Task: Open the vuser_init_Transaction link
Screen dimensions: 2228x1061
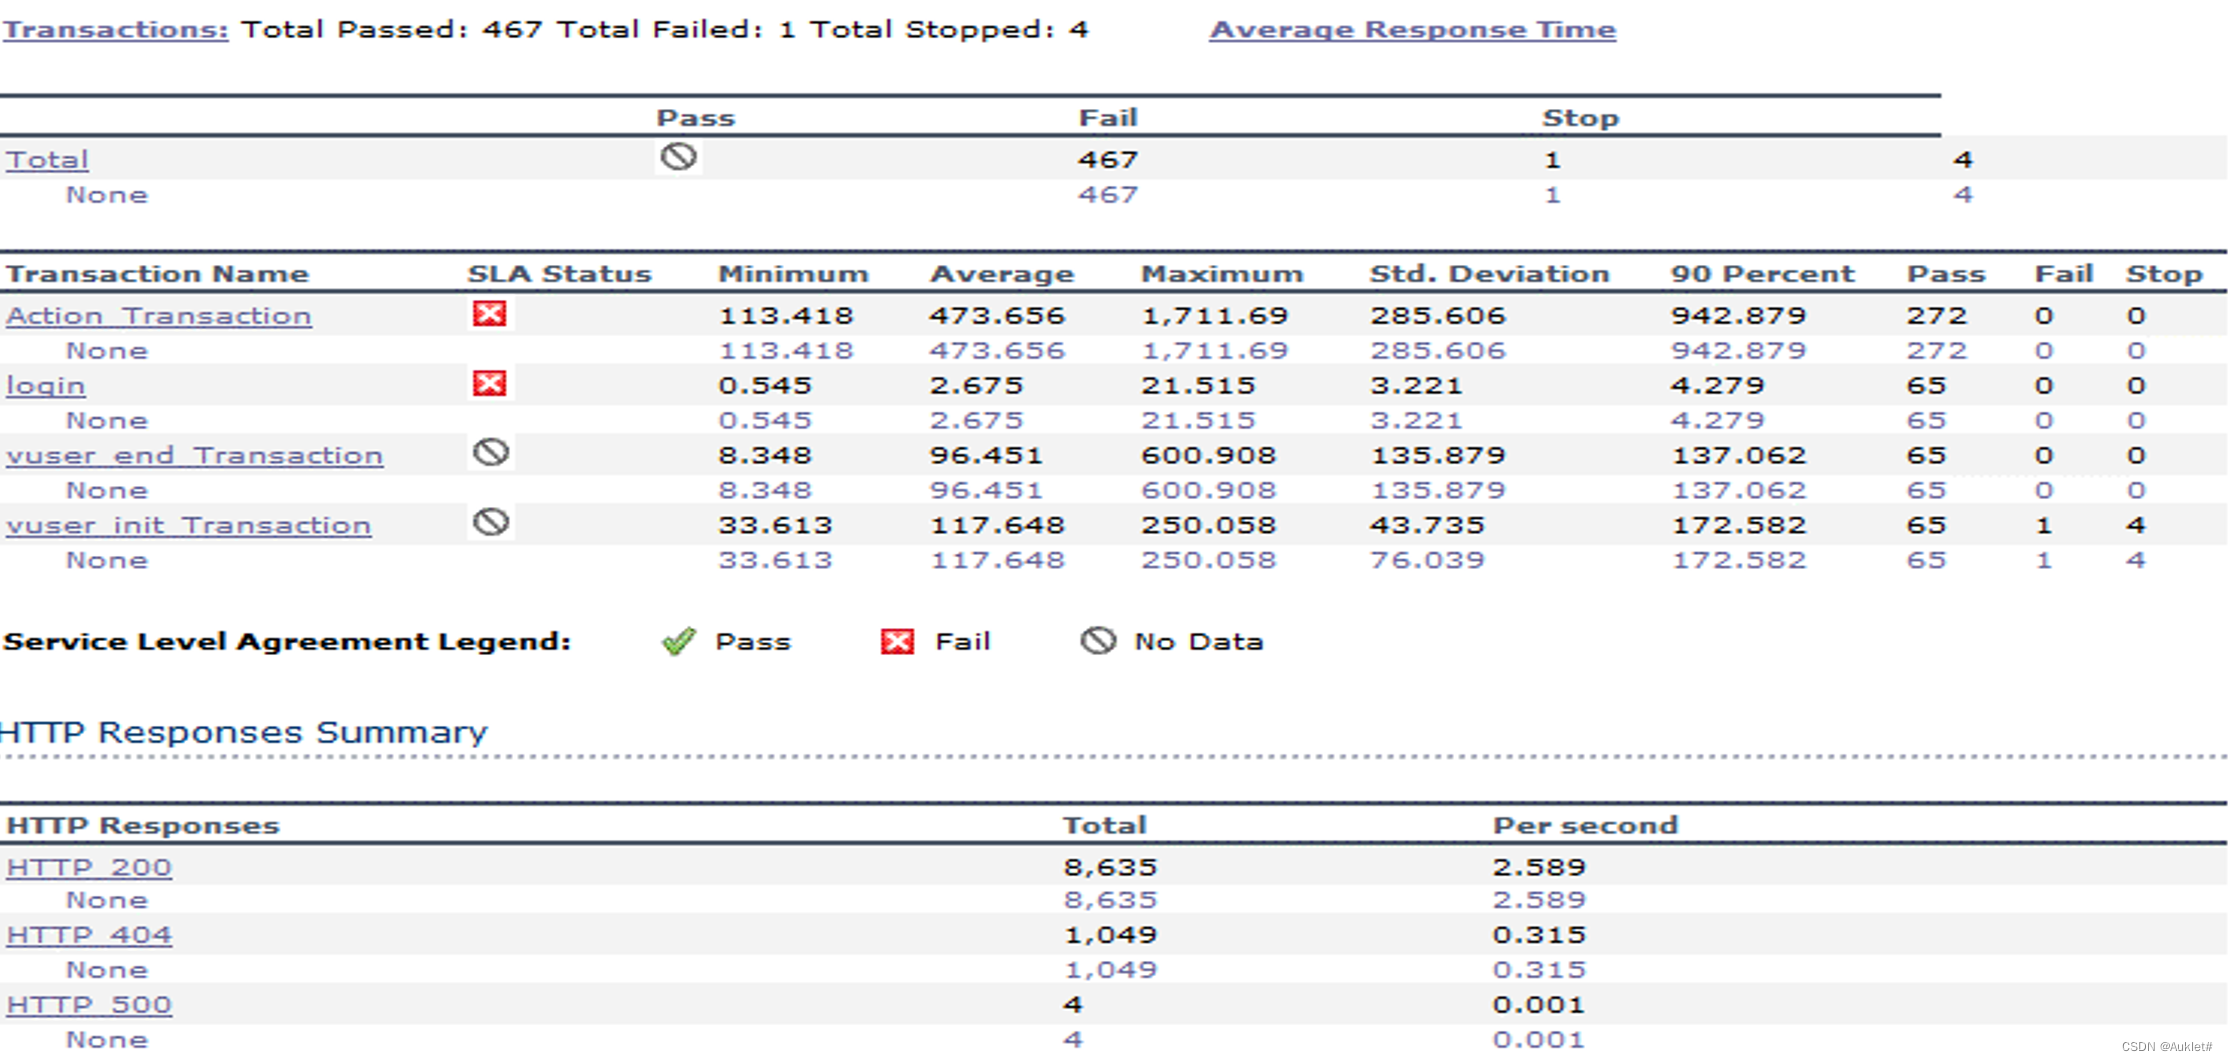Action: pyautogui.click(x=189, y=526)
